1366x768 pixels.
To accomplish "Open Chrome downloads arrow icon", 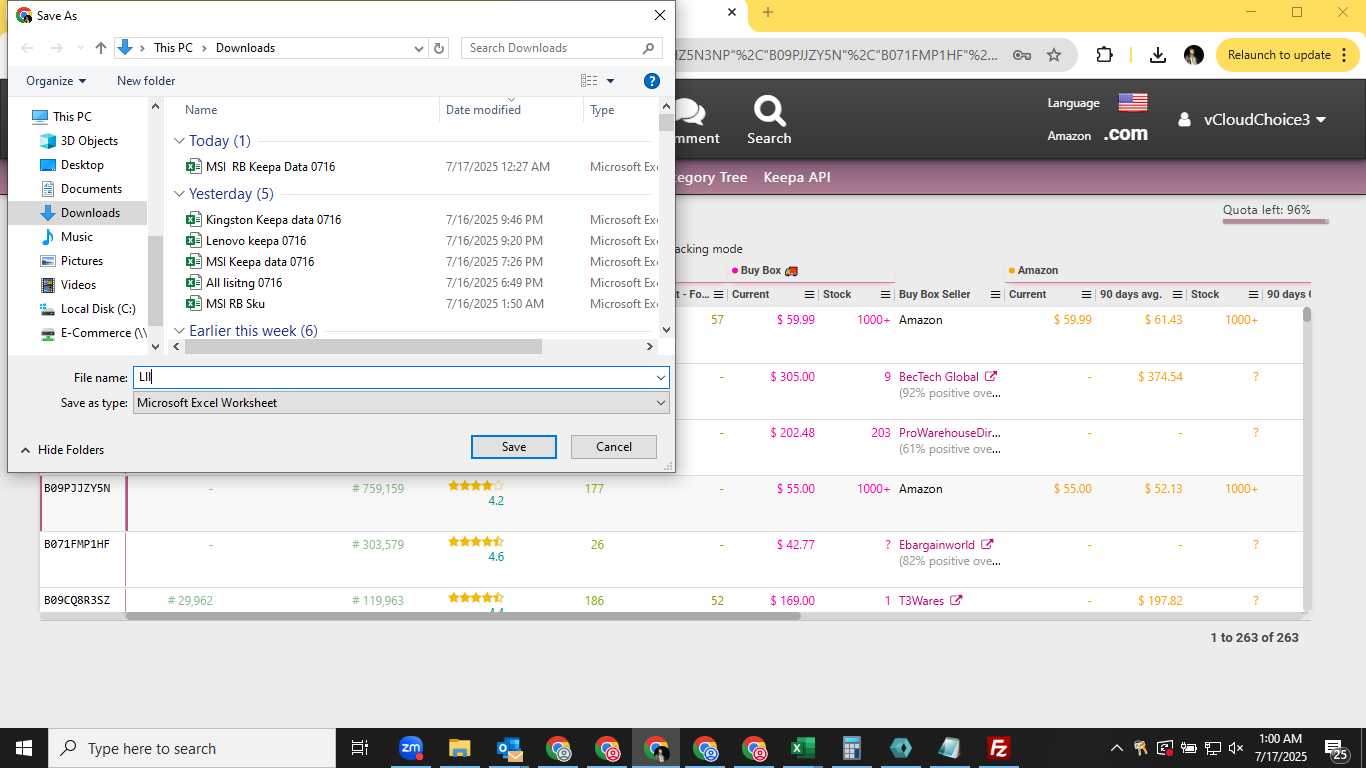I will click(1158, 55).
